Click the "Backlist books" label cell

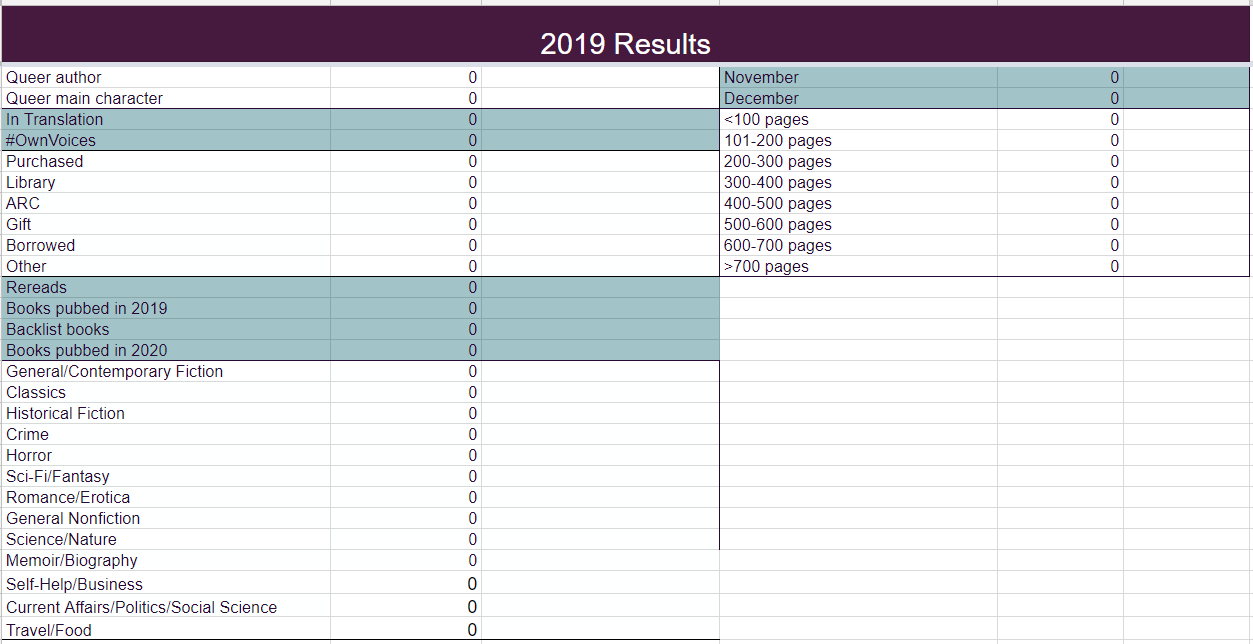tap(166, 329)
